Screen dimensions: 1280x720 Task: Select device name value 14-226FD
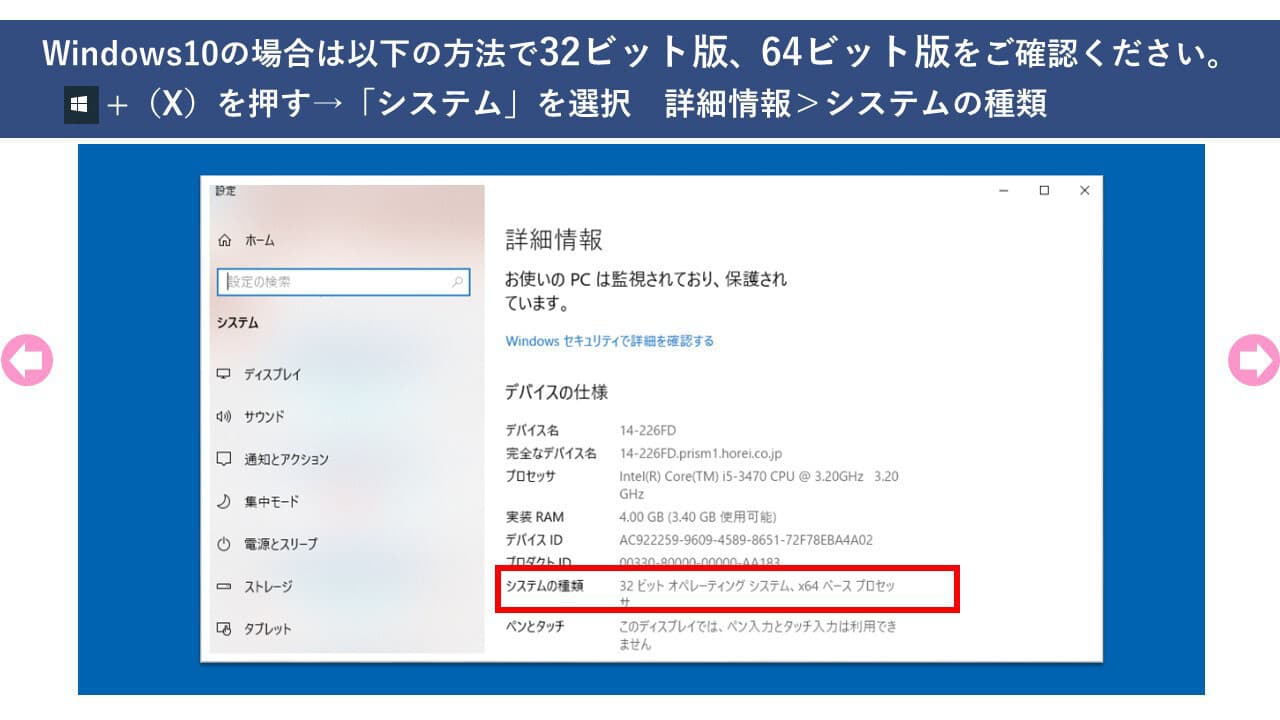pos(648,431)
